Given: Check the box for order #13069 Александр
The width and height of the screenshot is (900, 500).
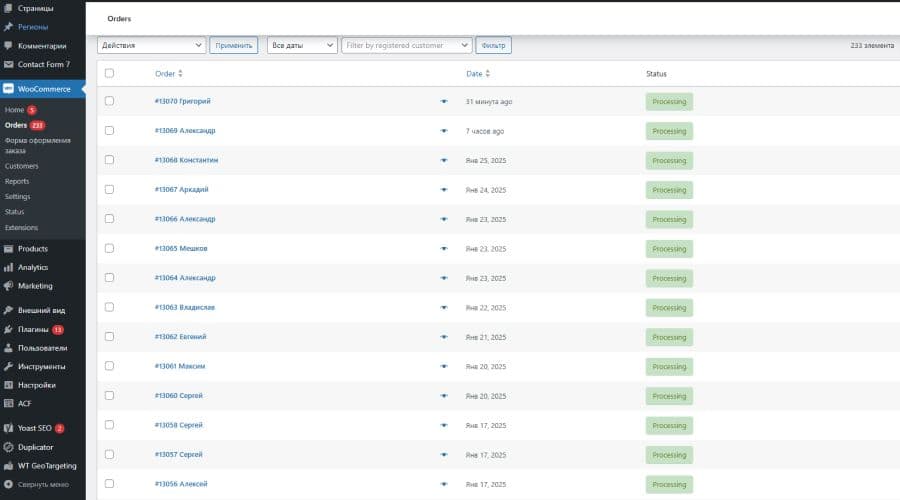Looking at the screenshot, I should 109,131.
